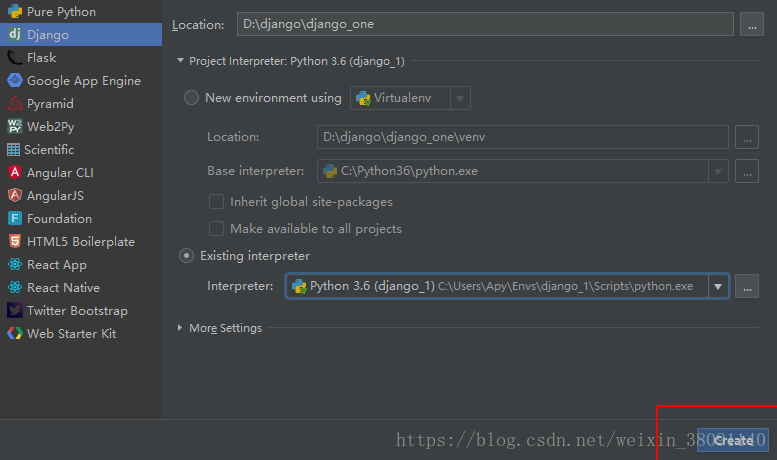Expand More Settings section
Image resolution: width=777 pixels, height=460 pixels.
180,328
